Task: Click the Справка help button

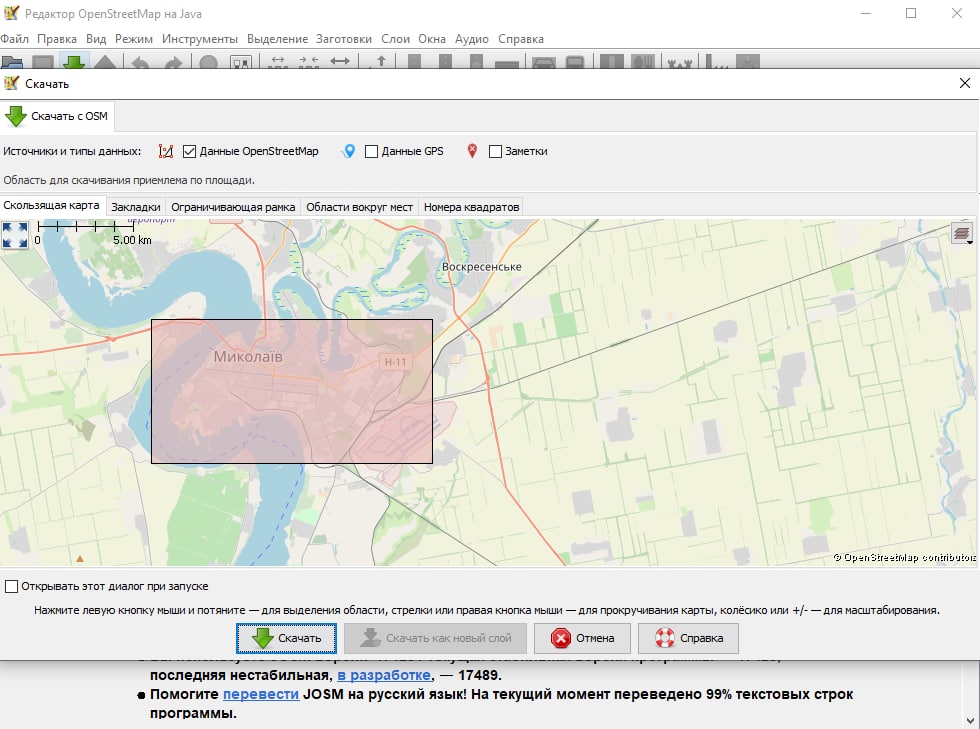Action: (x=689, y=638)
